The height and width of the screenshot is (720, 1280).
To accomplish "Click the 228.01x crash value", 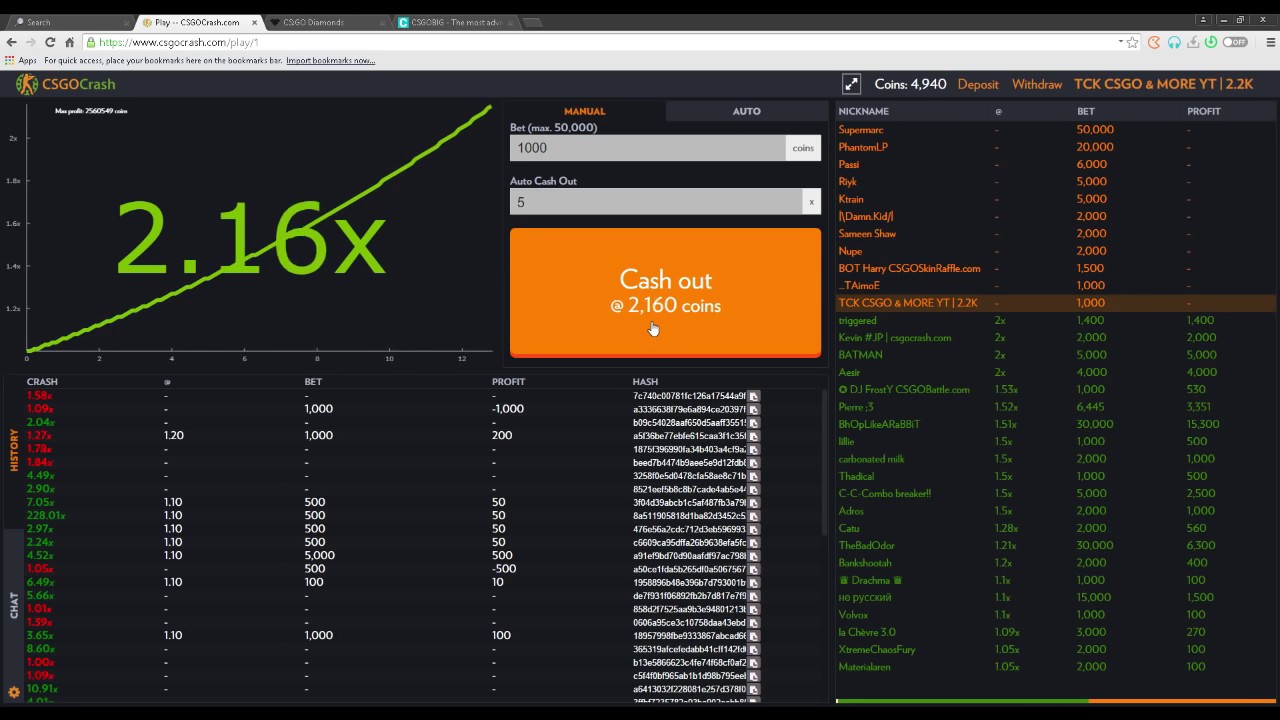I will coord(45,516).
